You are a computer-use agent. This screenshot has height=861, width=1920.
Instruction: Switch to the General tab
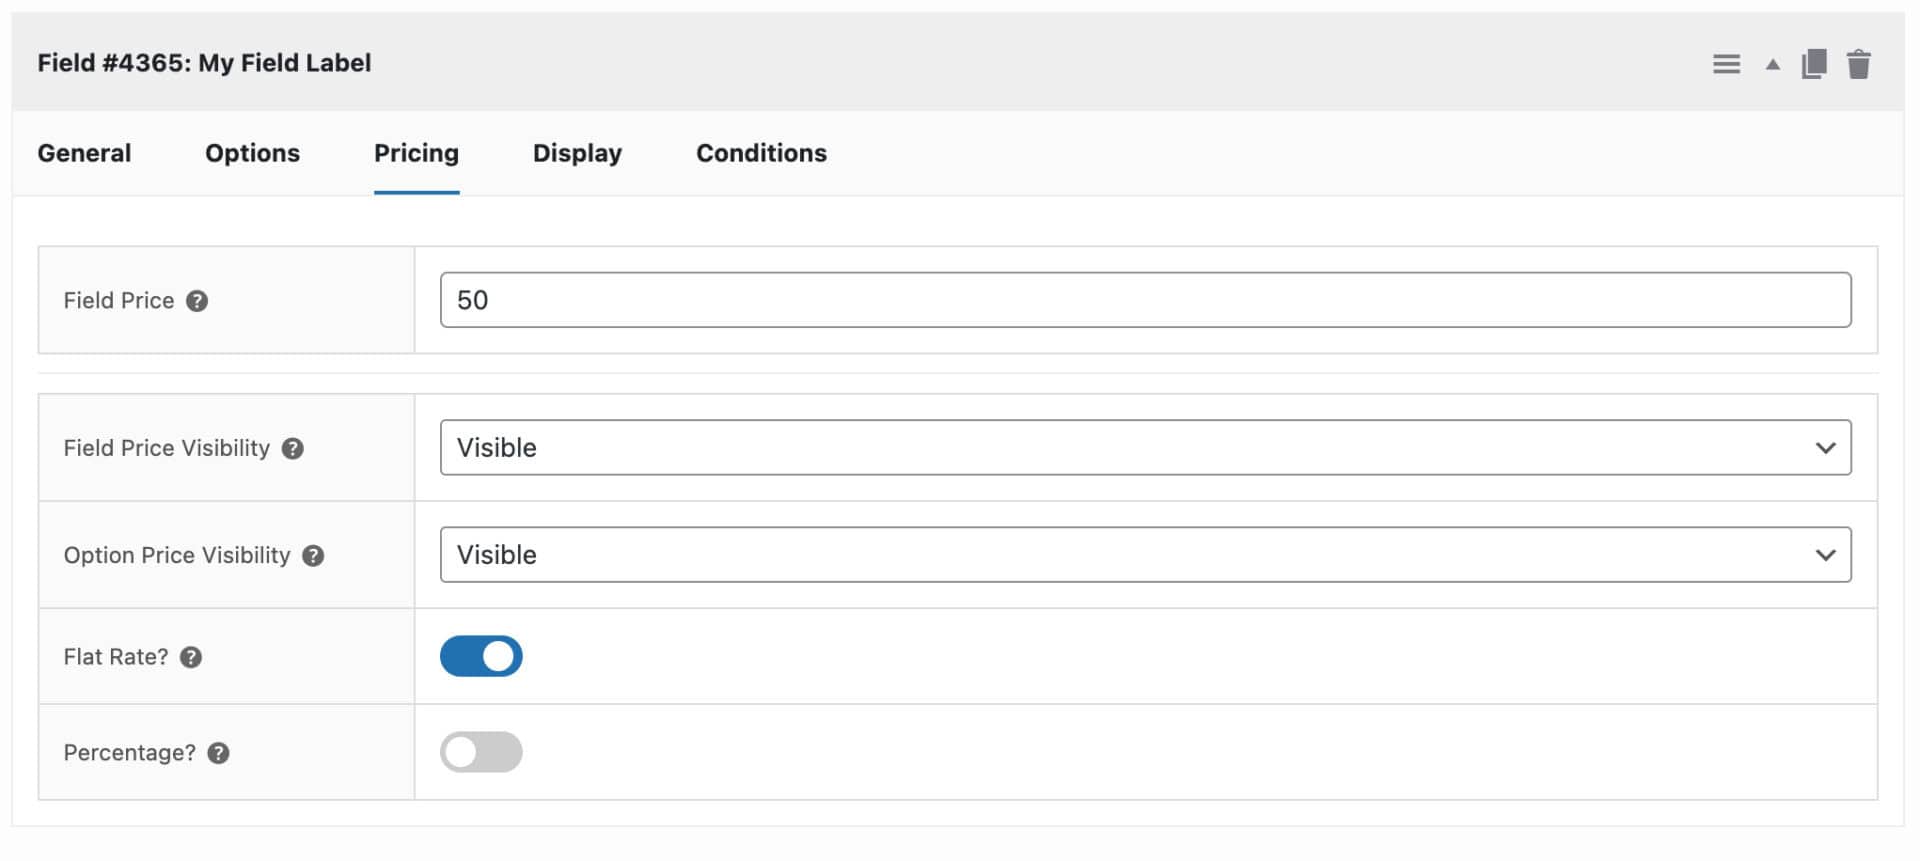click(x=84, y=153)
